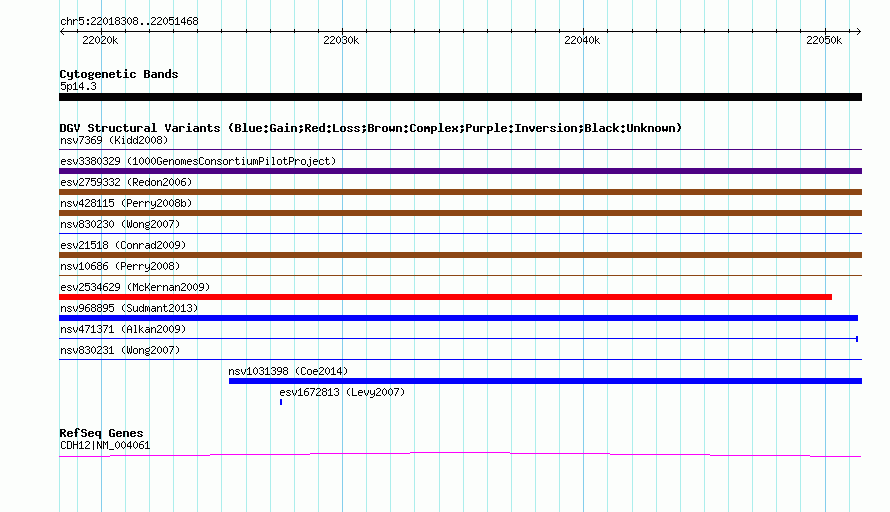Click the esv3380329 (1000GenomesConsortiumPilotProject) label
The width and height of the screenshot is (890, 512).
click(x=198, y=161)
